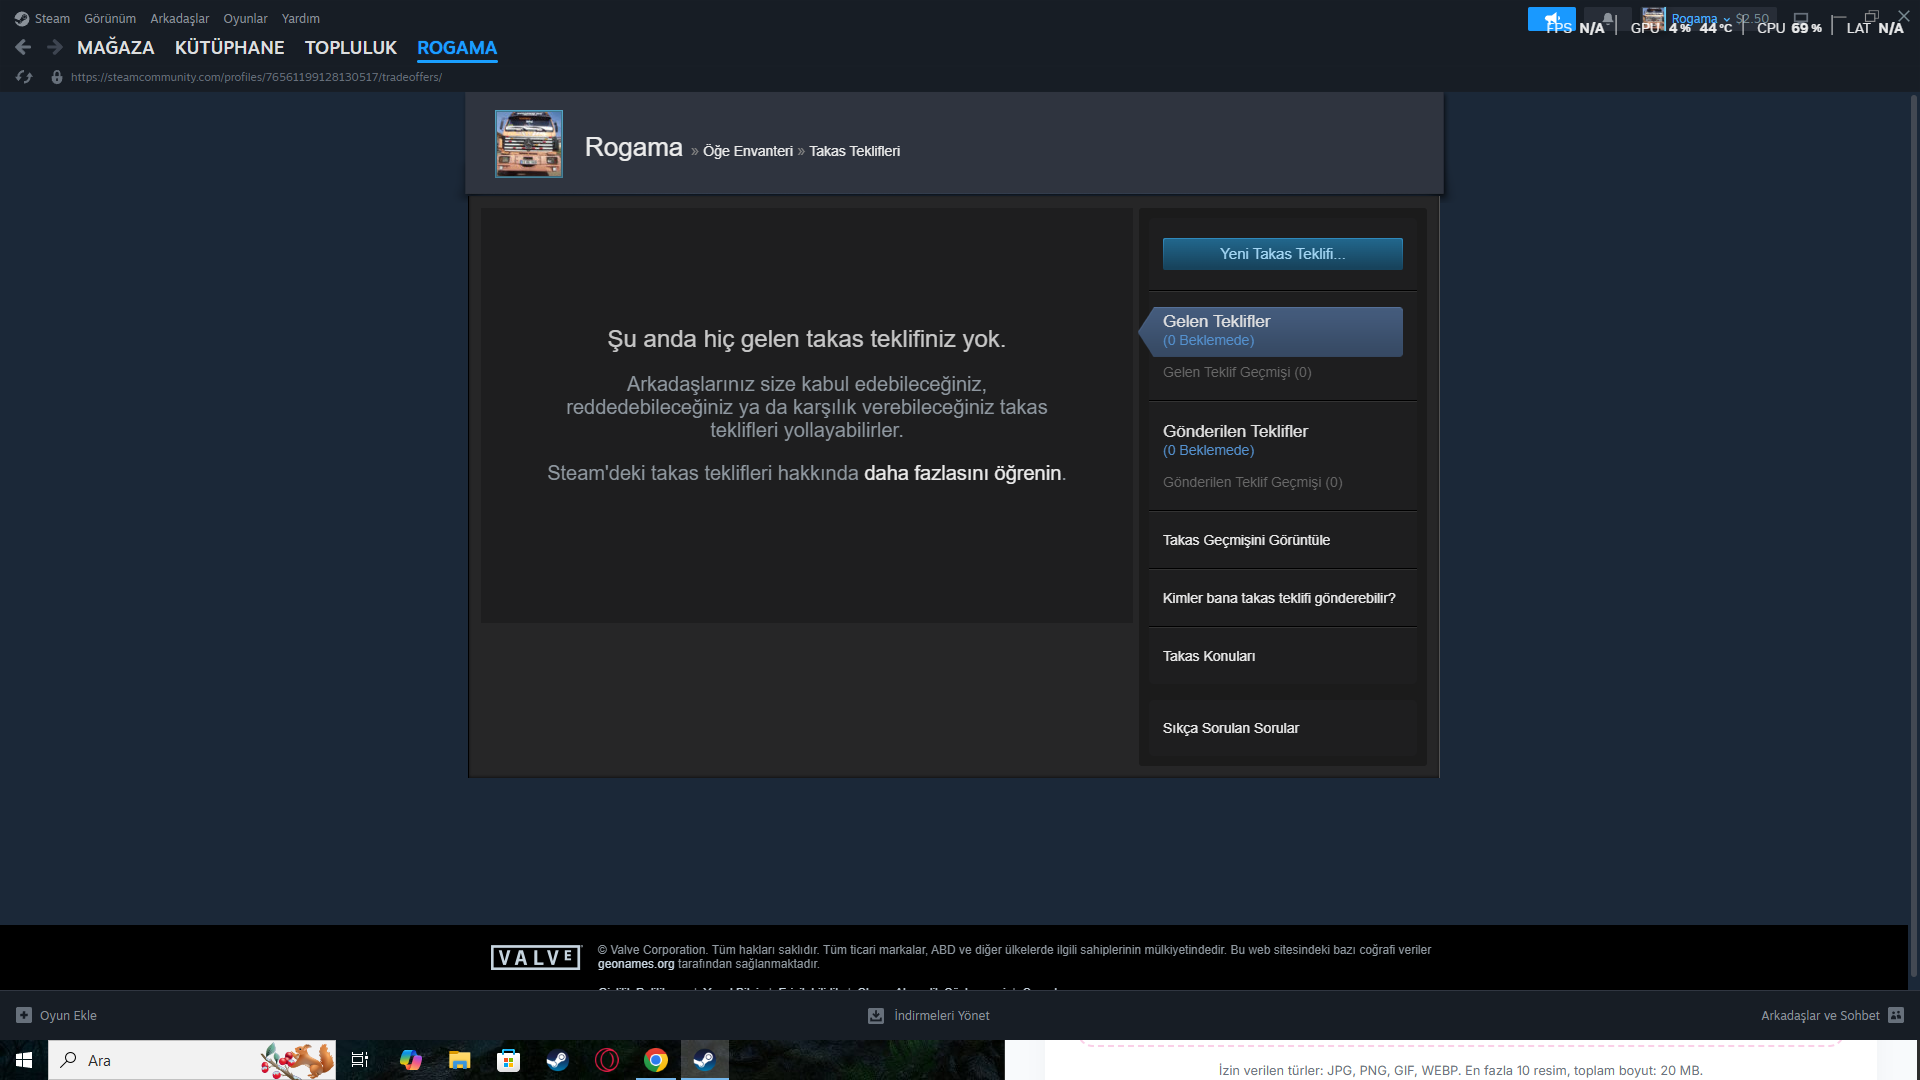The image size is (1920, 1080).
Task: Click the plus icon beside Oyun Ekle
Action: pyautogui.click(x=24, y=1015)
